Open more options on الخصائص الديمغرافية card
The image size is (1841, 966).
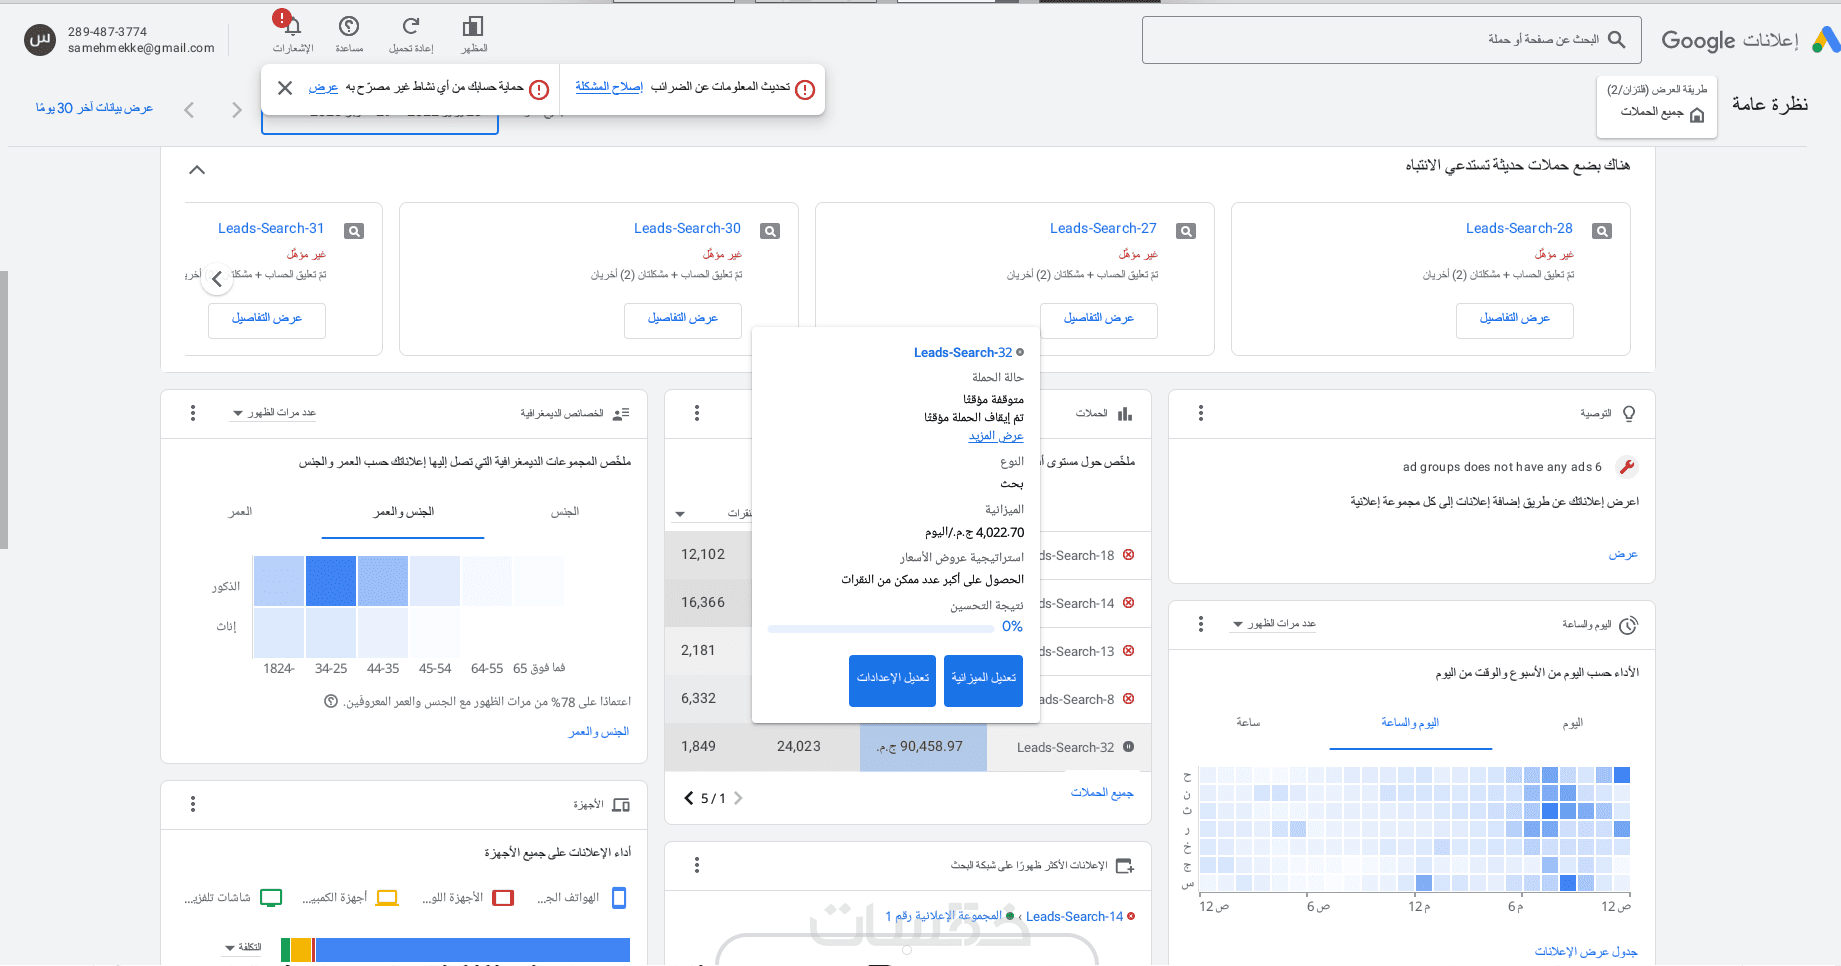click(193, 413)
